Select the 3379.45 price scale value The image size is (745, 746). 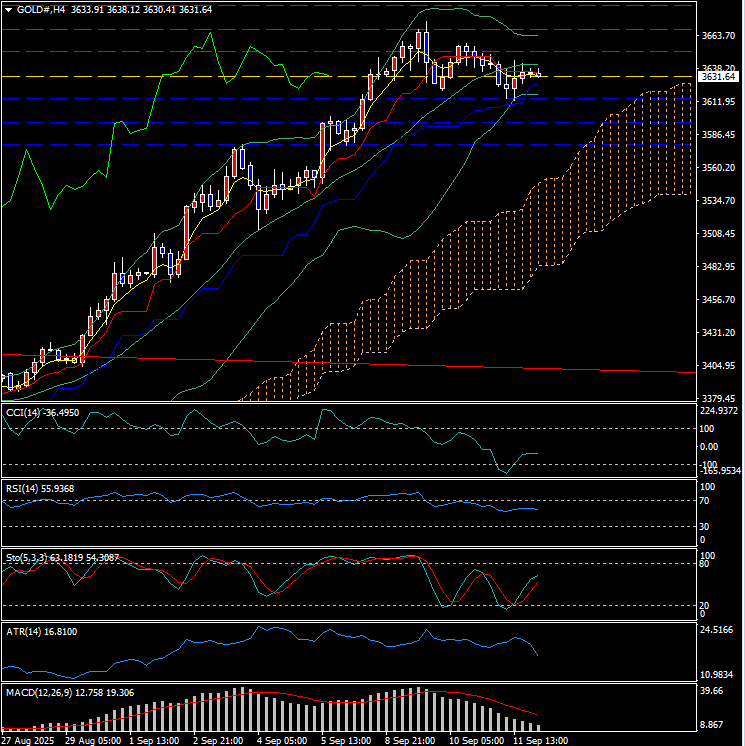point(718,398)
